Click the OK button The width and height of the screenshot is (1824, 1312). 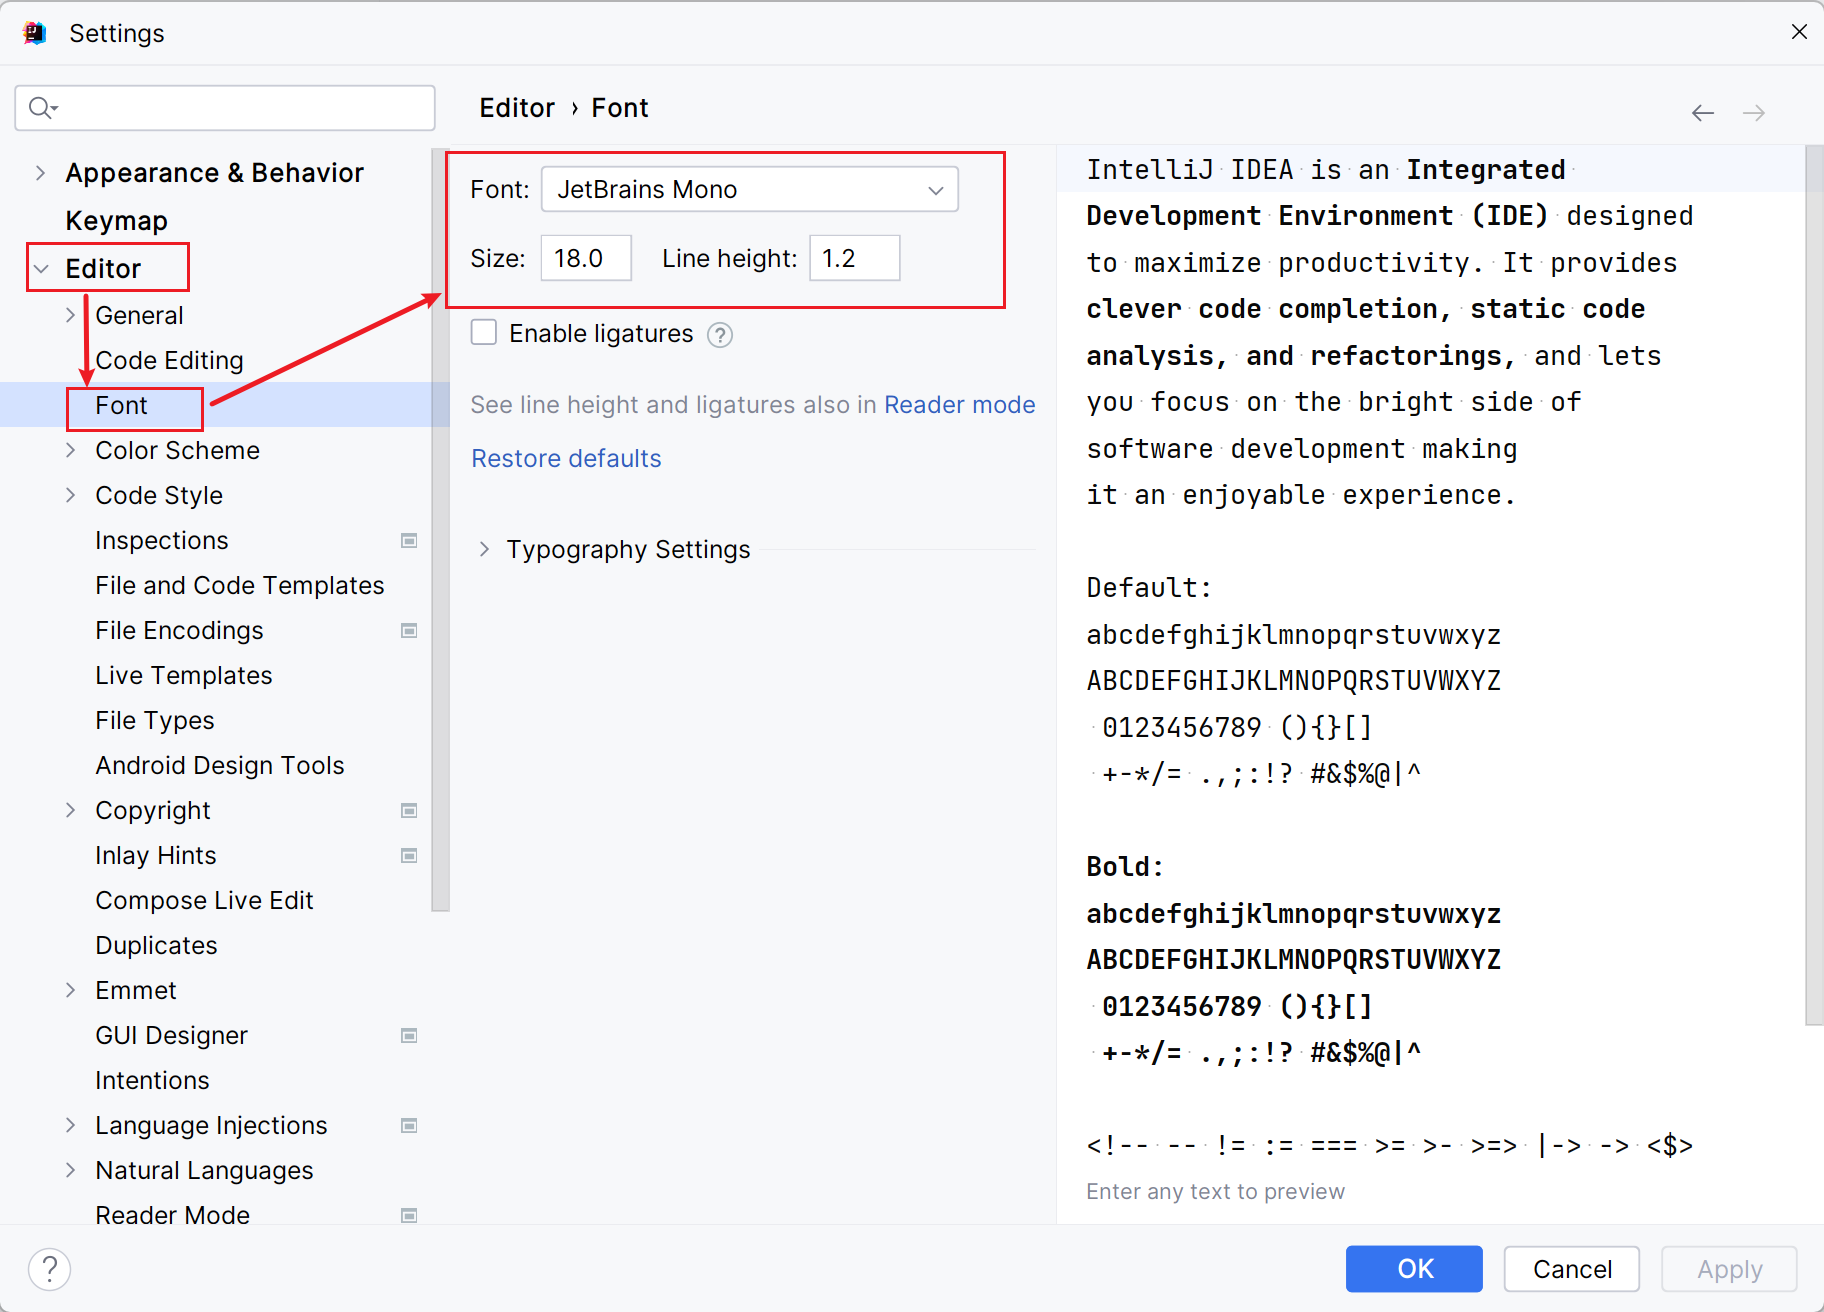point(1414,1269)
